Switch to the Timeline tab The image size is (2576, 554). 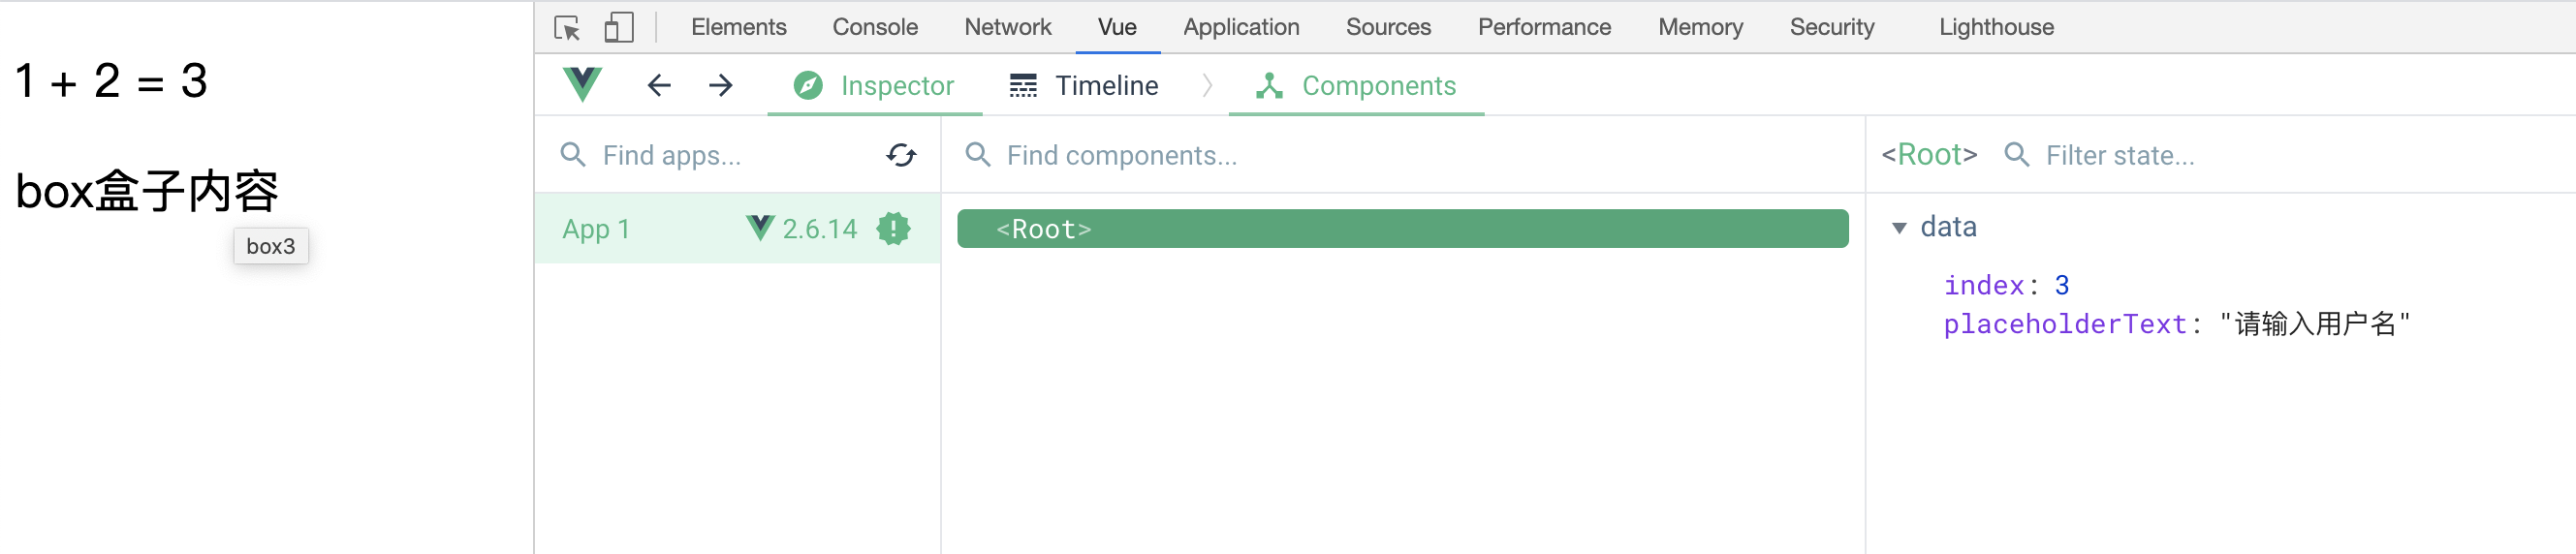click(x=1084, y=86)
